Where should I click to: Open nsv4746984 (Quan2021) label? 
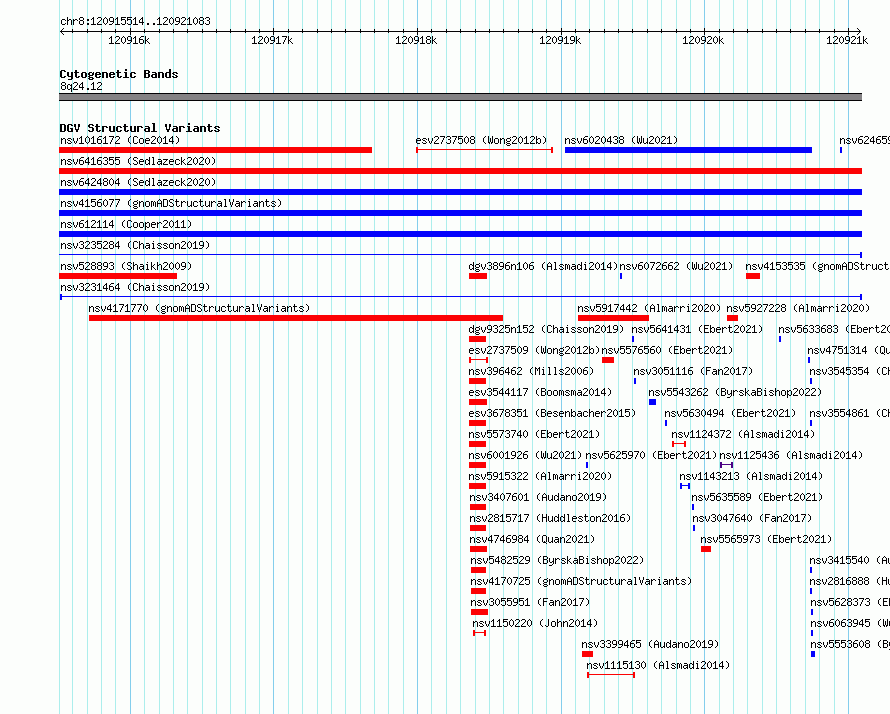pos(532,539)
